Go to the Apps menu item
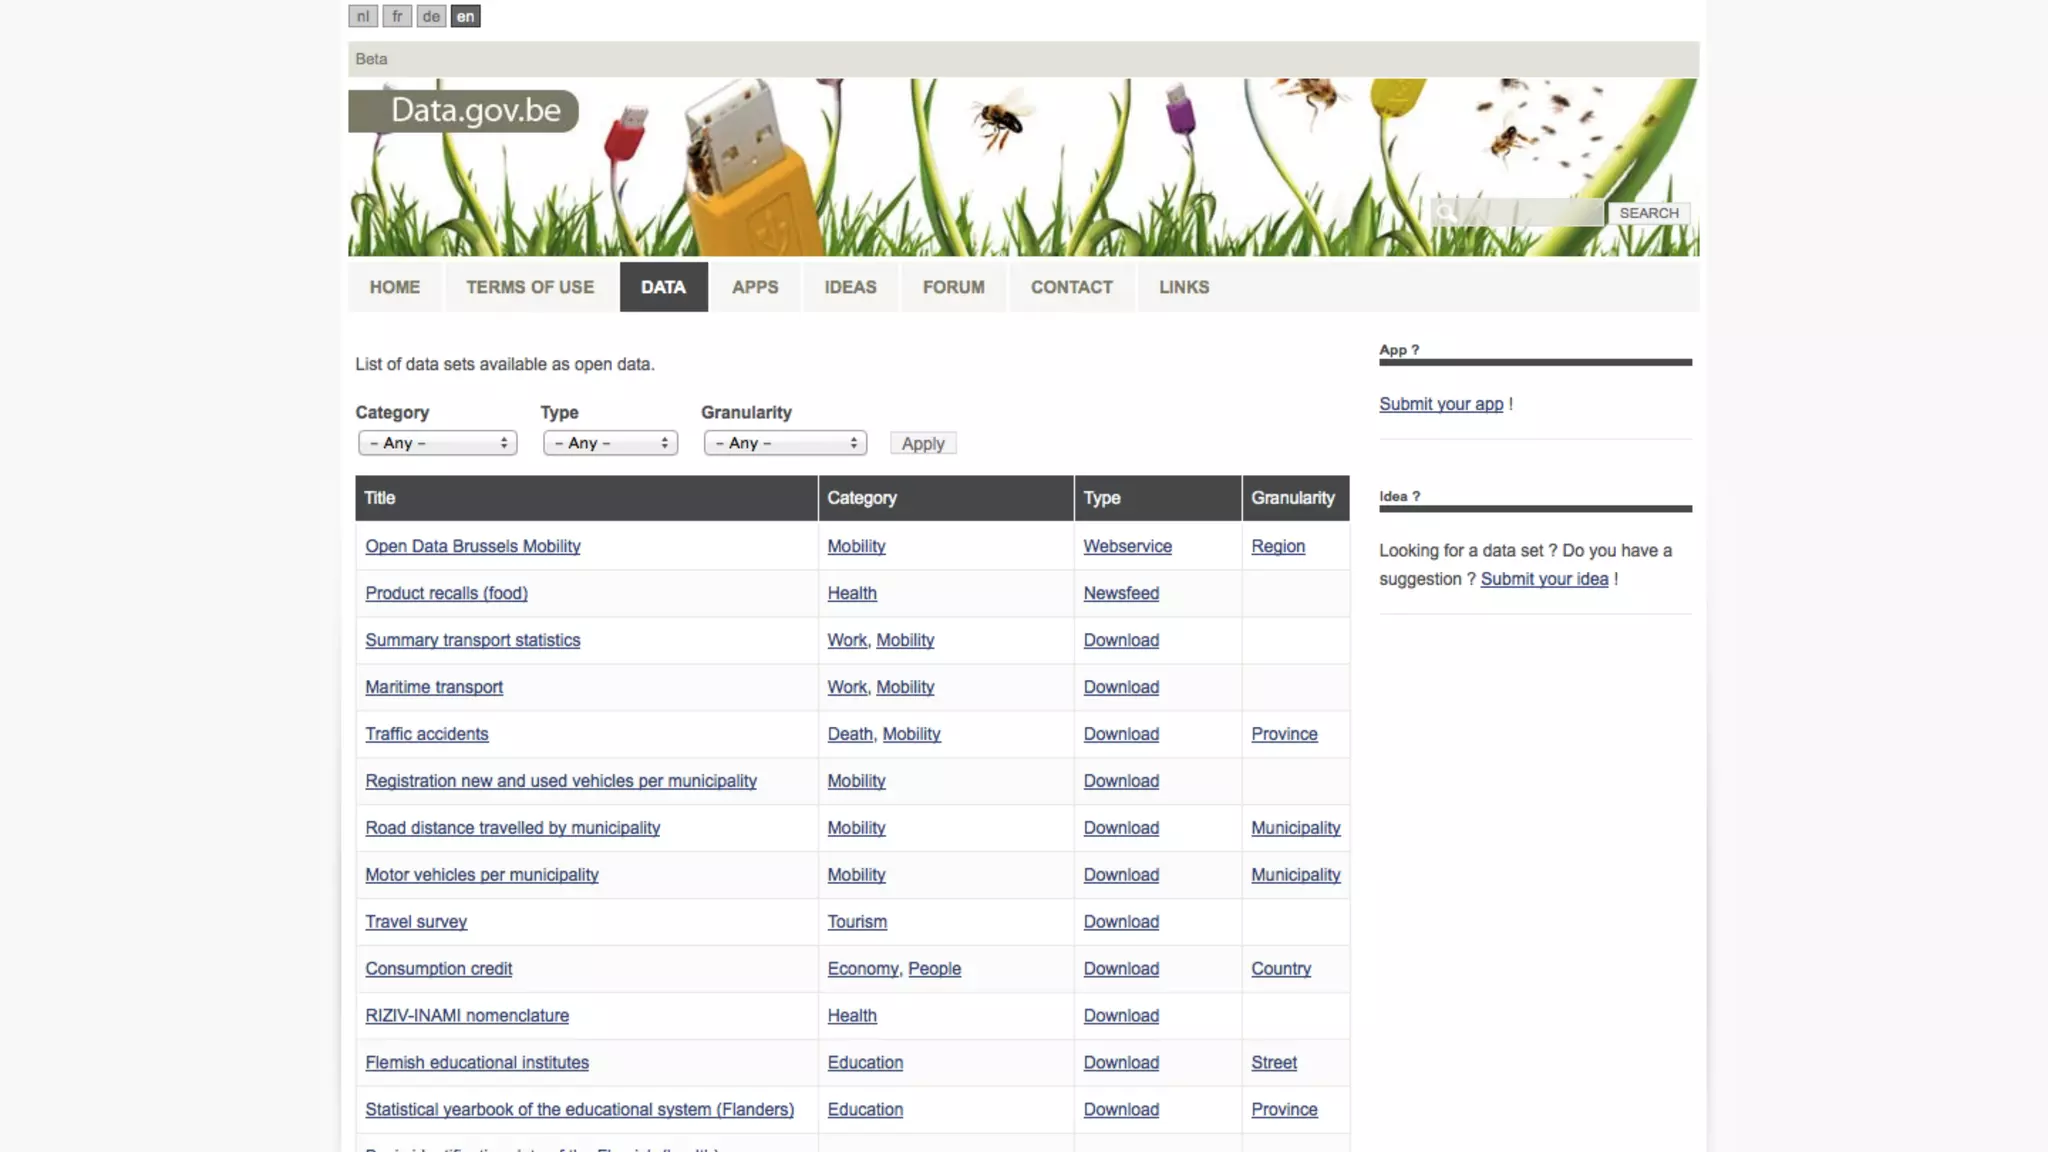Screen dimensions: 2048x1152 [x=754, y=287]
